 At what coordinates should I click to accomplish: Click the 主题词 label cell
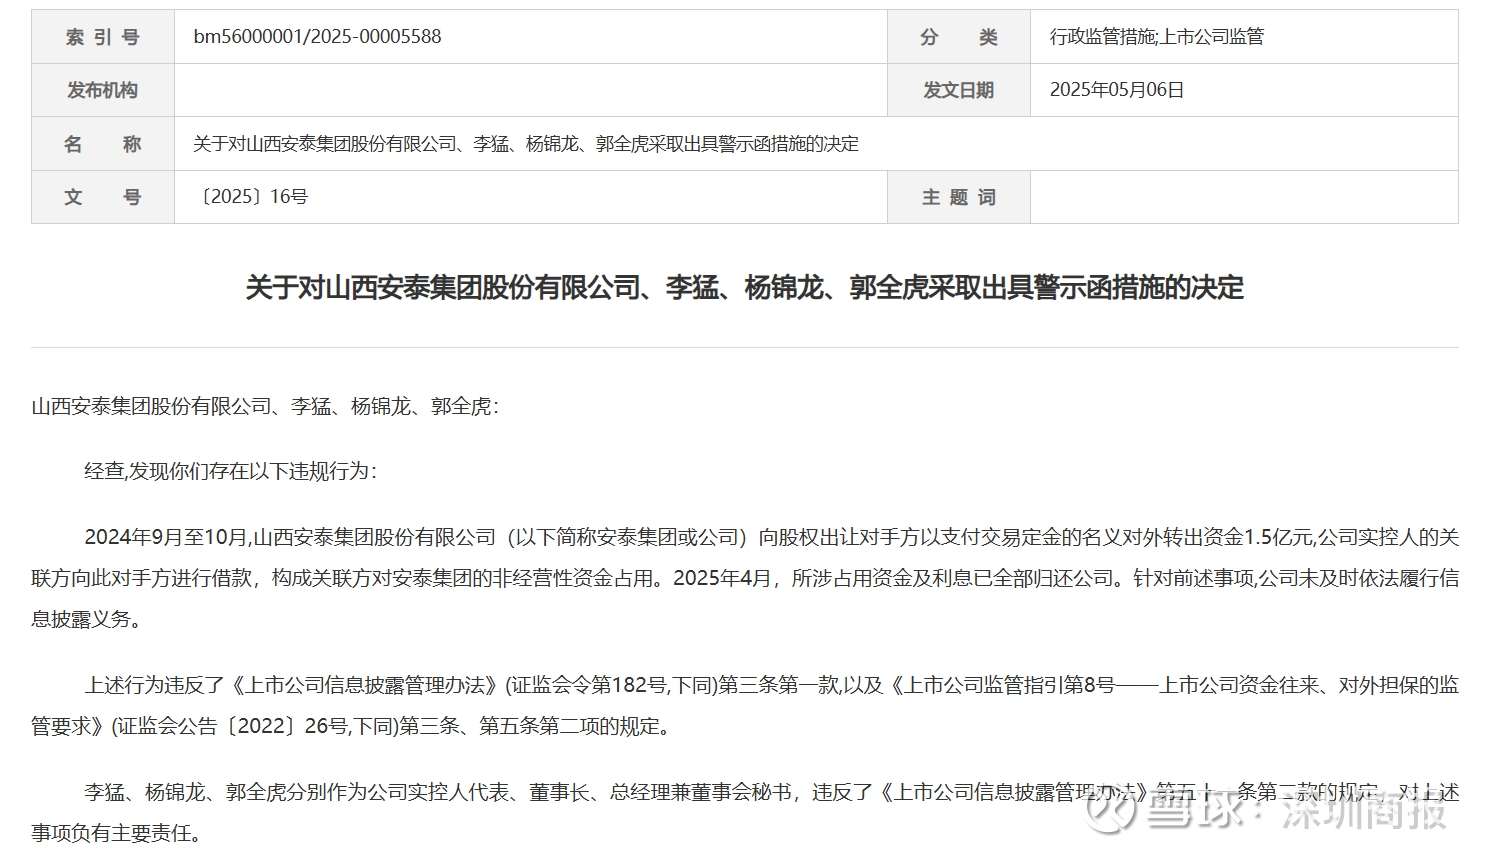click(959, 197)
